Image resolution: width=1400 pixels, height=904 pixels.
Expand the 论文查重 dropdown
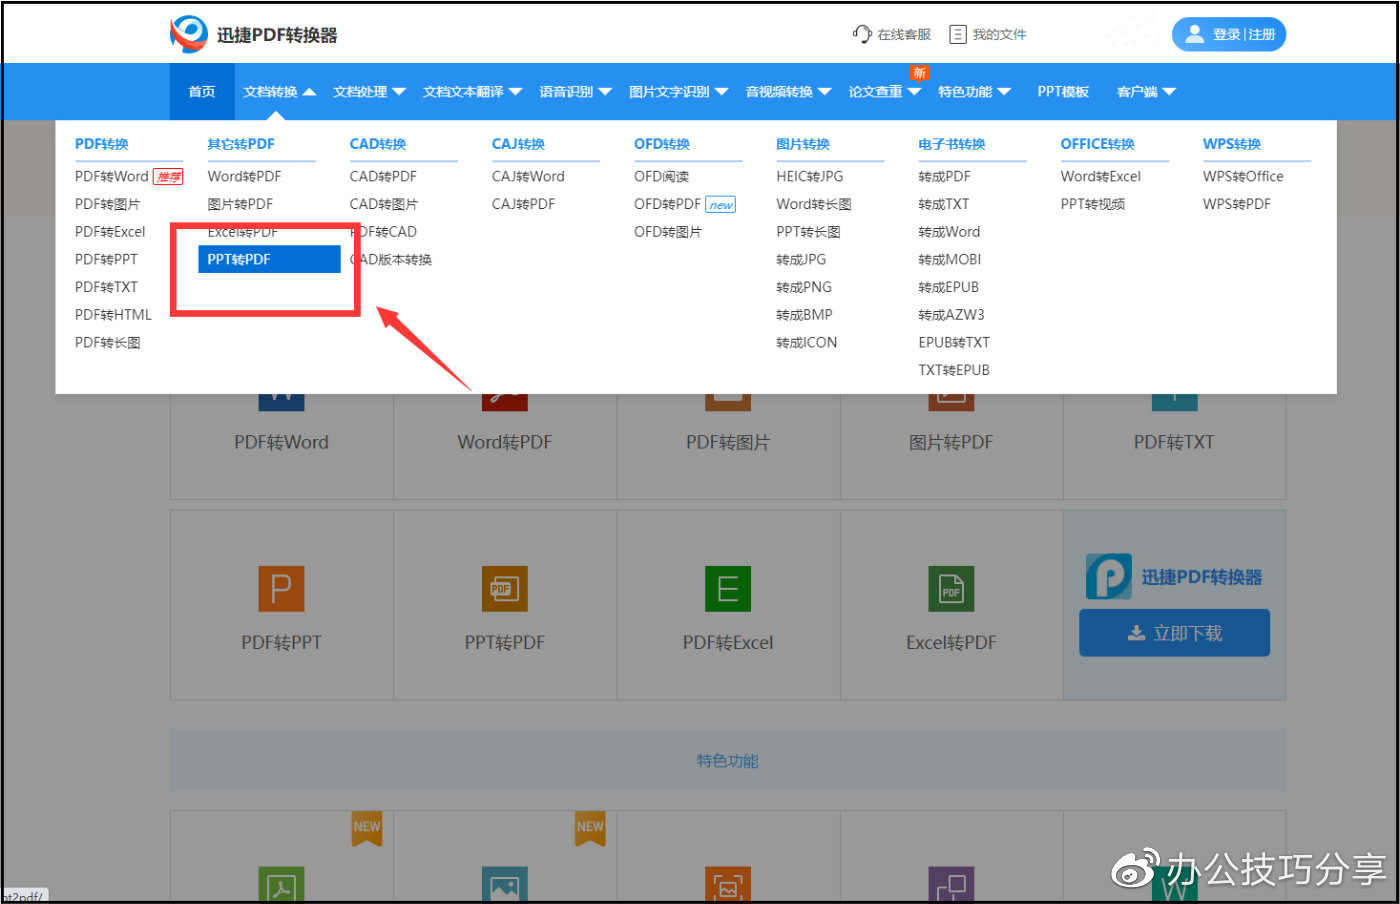(x=884, y=91)
